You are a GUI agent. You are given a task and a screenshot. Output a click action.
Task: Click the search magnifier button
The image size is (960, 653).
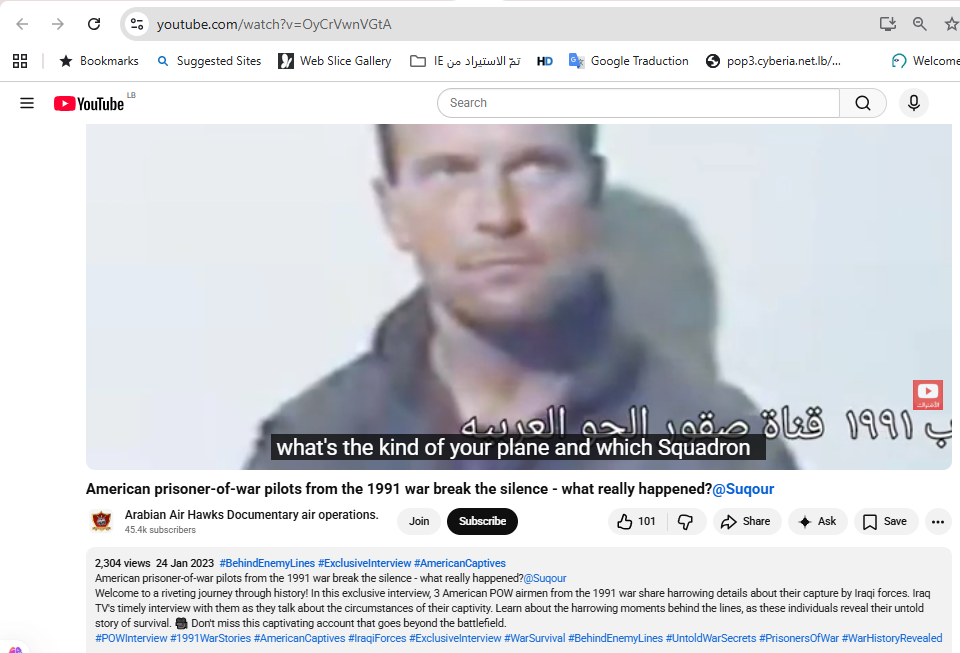(863, 103)
